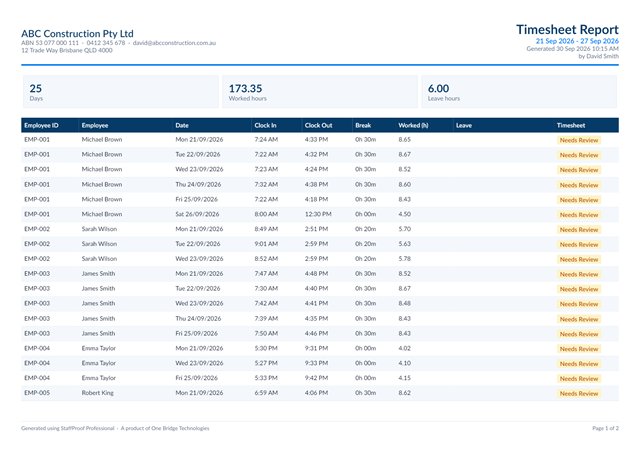Click Needs Review badge for Michael Brown Sat 26/09/2026
The width and height of the screenshot is (640, 452).
(x=579, y=215)
